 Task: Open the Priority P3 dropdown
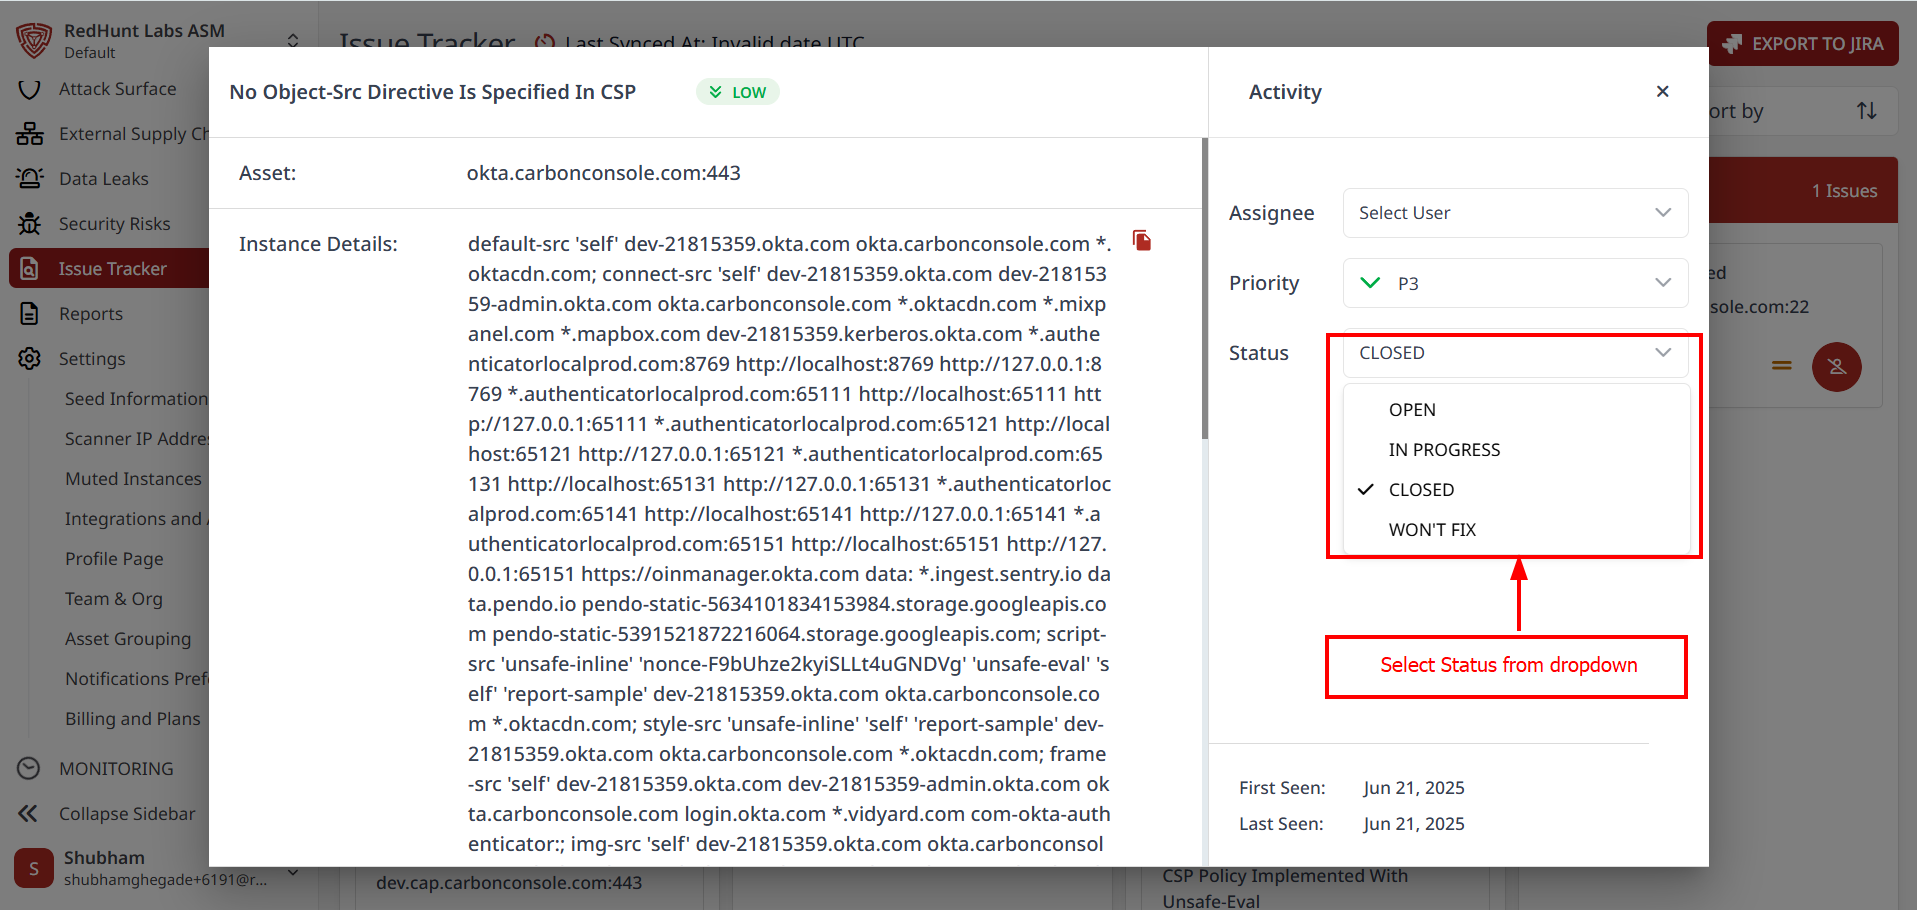click(1515, 283)
